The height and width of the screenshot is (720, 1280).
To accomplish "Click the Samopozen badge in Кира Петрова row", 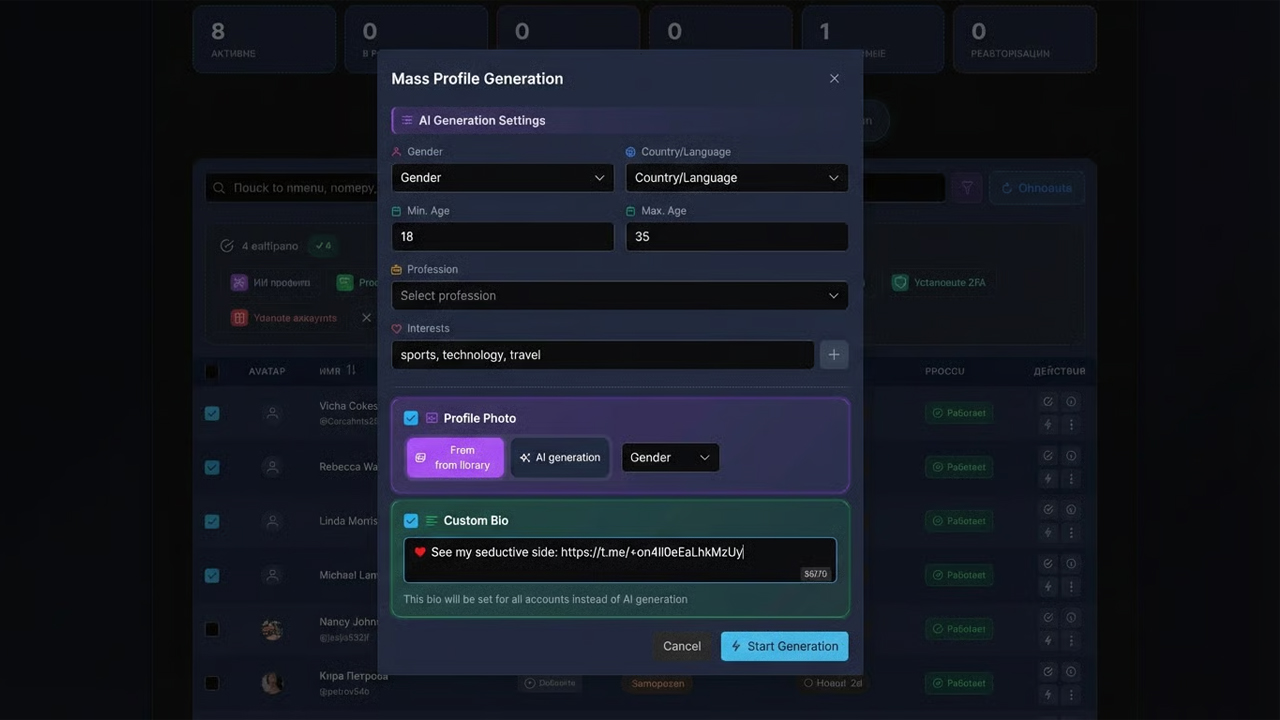I will point(658,684).
